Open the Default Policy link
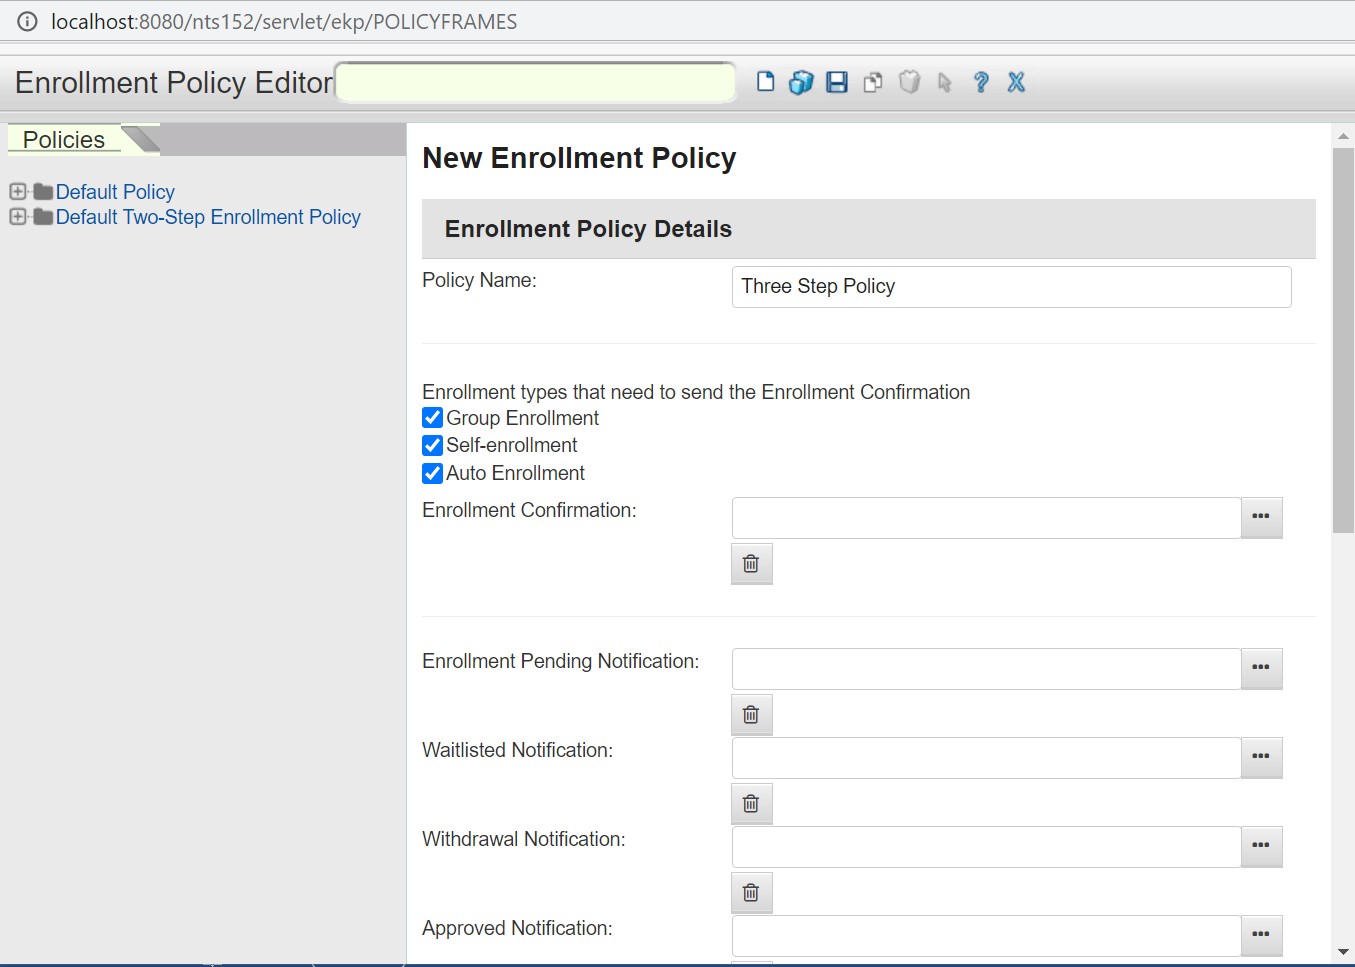Image resolution: width=1355 pixels, height=967 pixels. coord(115,192)
